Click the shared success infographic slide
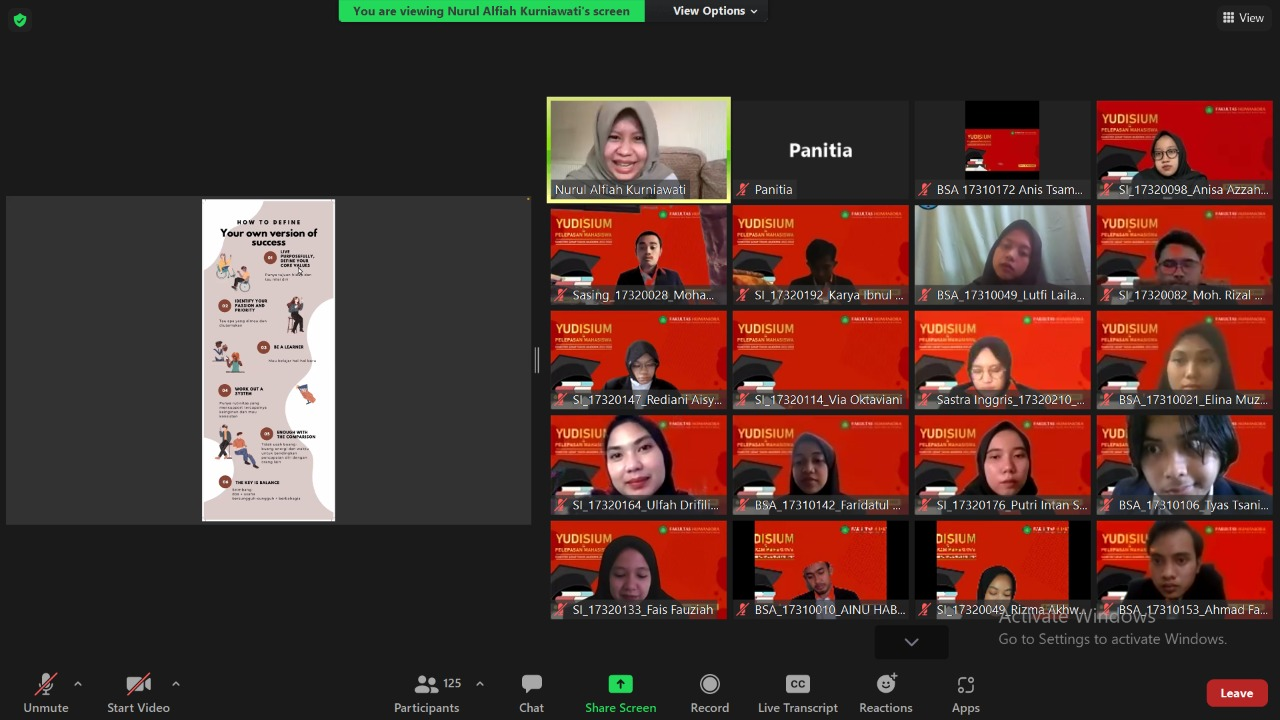Viewport: 1280px width, 720px height. [x=268, y=360]
